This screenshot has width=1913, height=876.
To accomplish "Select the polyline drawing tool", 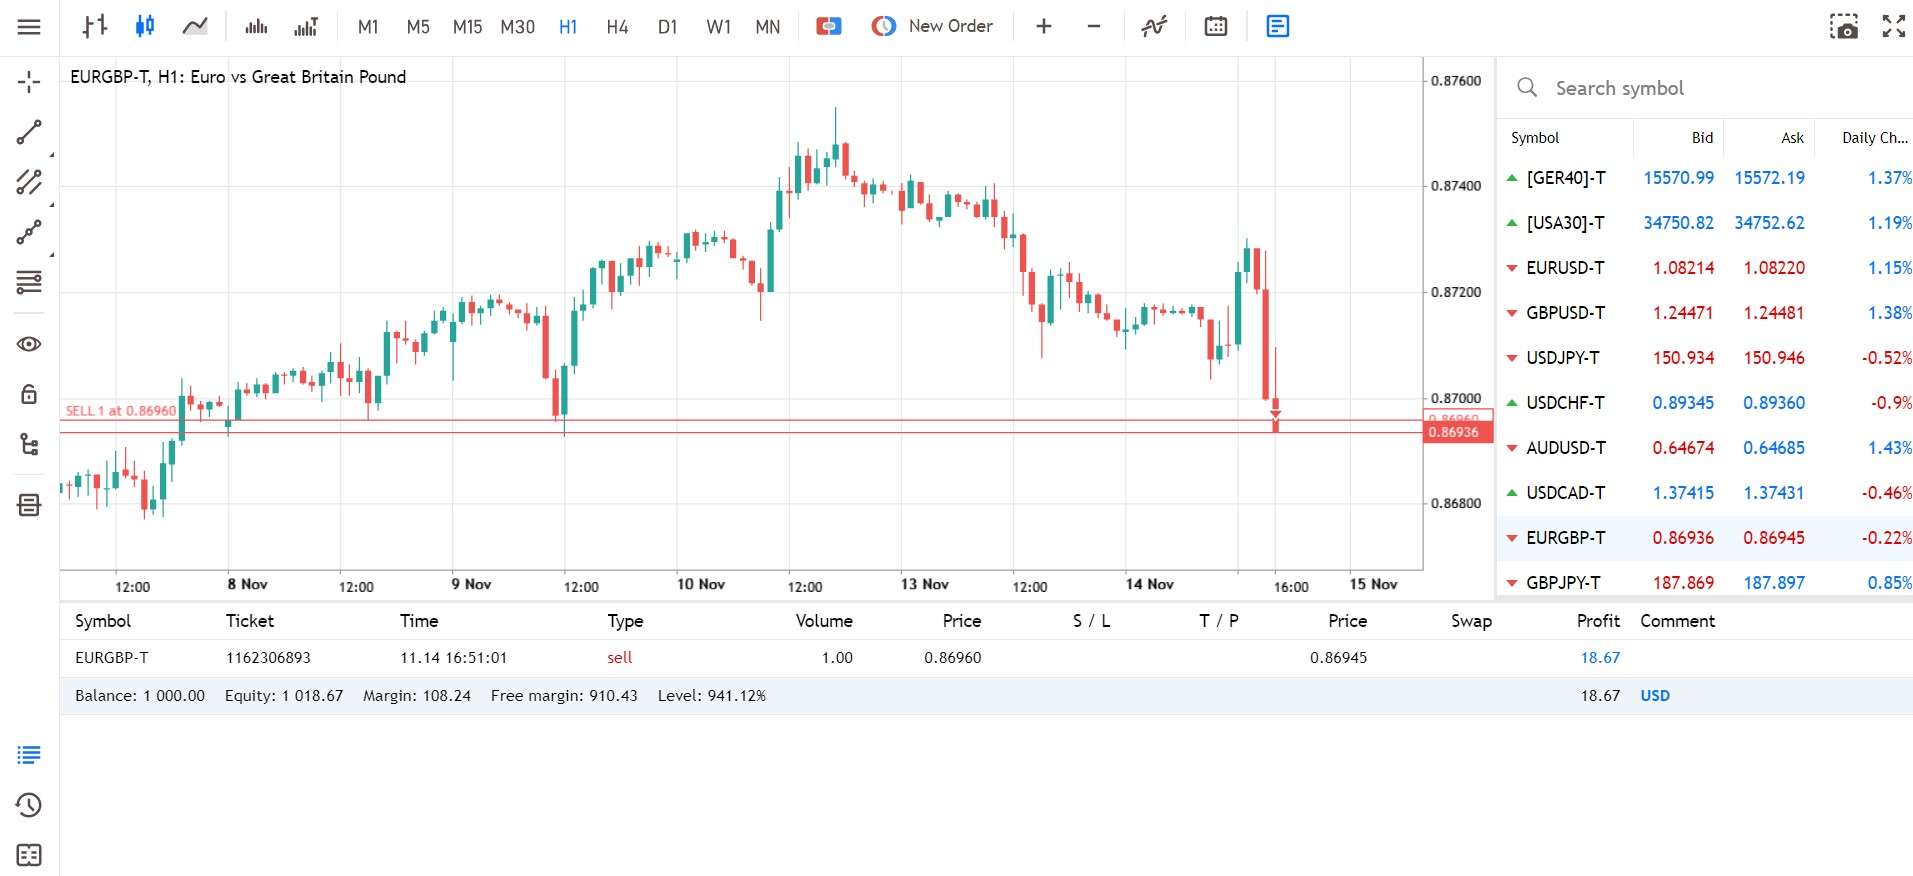I will 29,232.
